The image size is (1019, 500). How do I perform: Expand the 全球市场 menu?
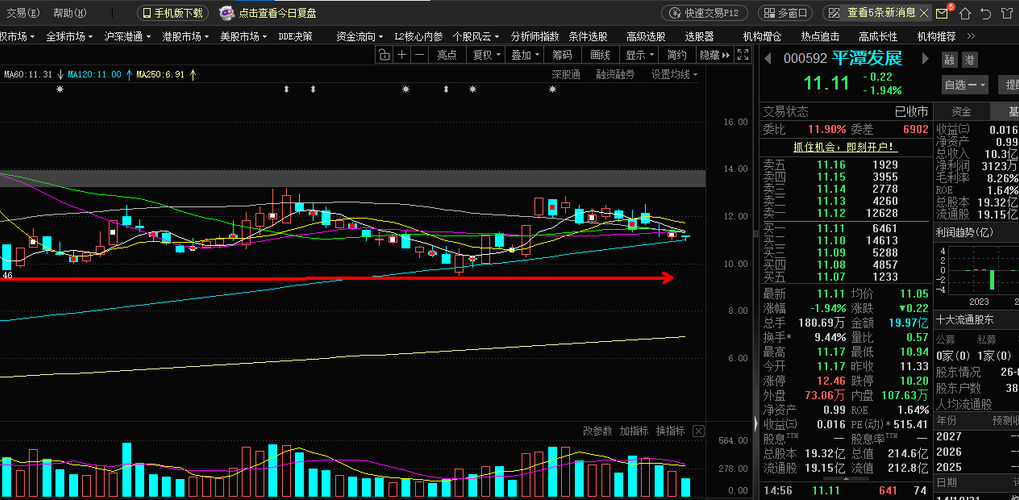[70, 36]
